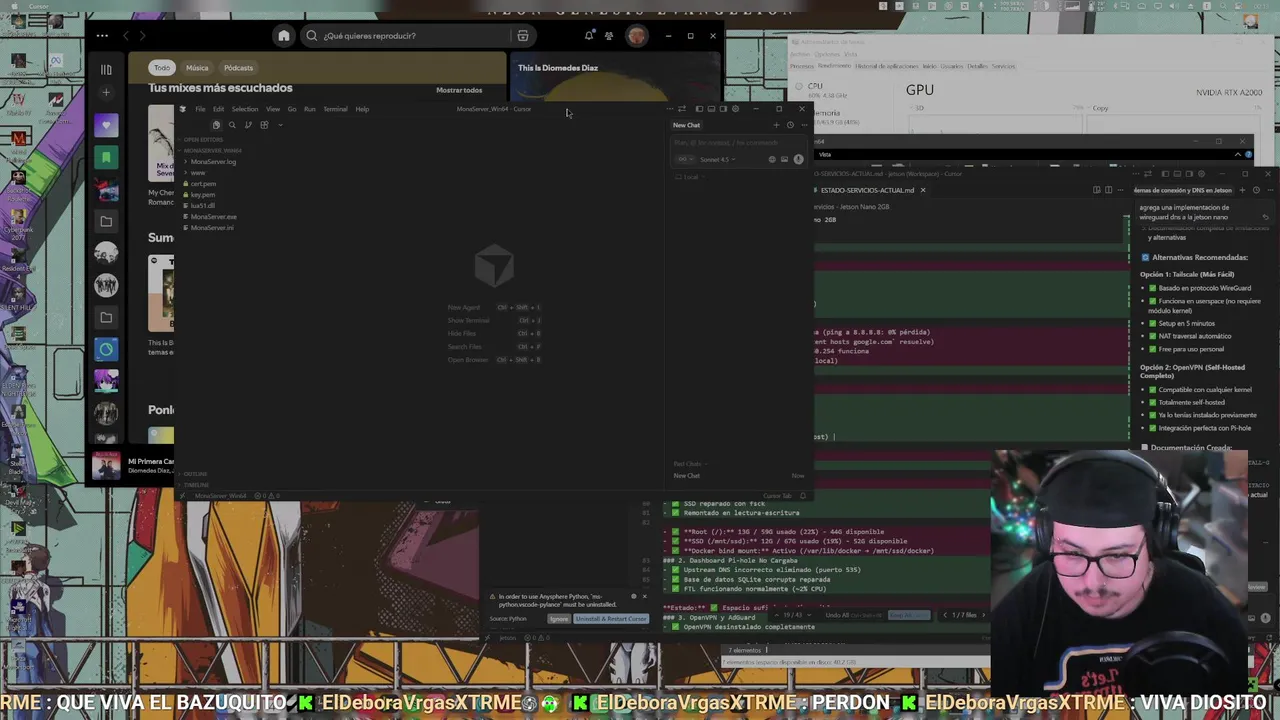This screenshot has width=1280, height=720.
Task: Click the Explorer icon in MonaServer Cursor
Action: pyautogui.click(x=216, y=125)
